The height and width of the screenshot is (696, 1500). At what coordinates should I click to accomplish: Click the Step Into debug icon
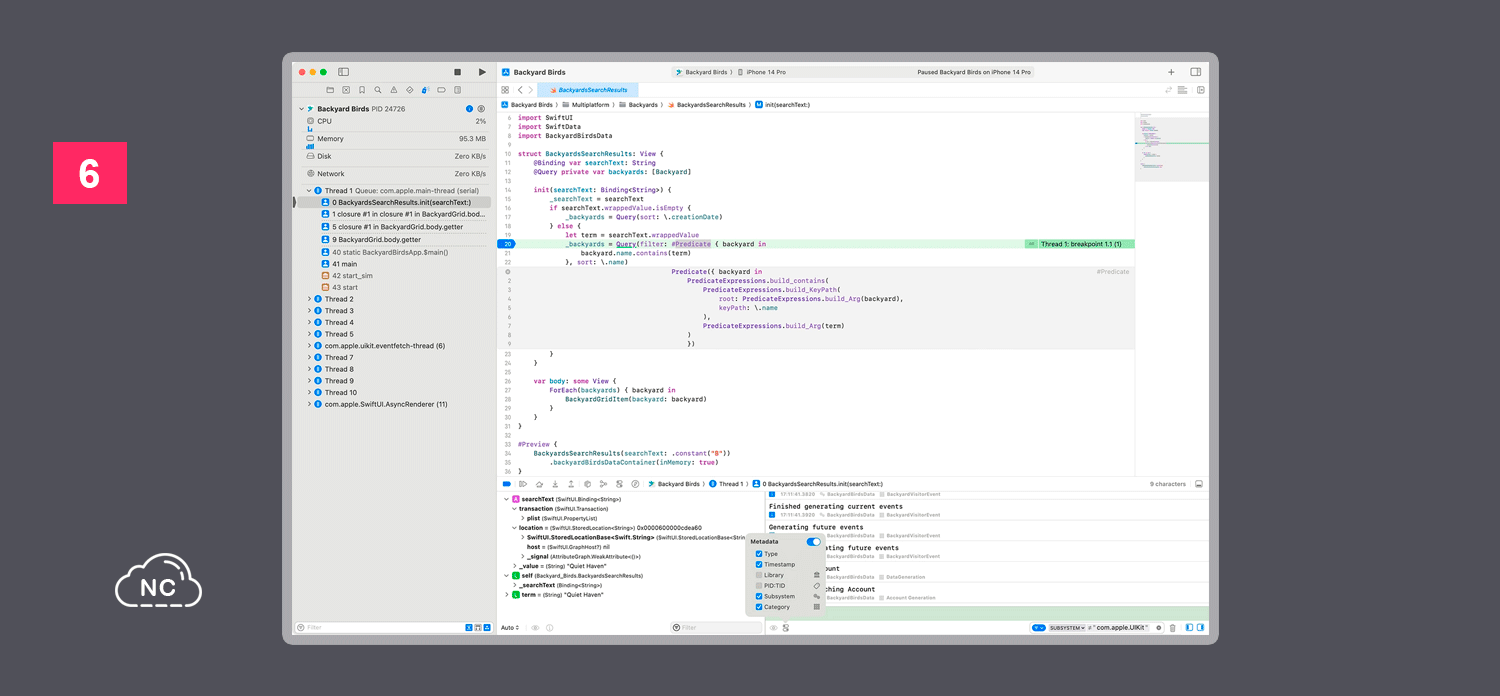point(555,484)
